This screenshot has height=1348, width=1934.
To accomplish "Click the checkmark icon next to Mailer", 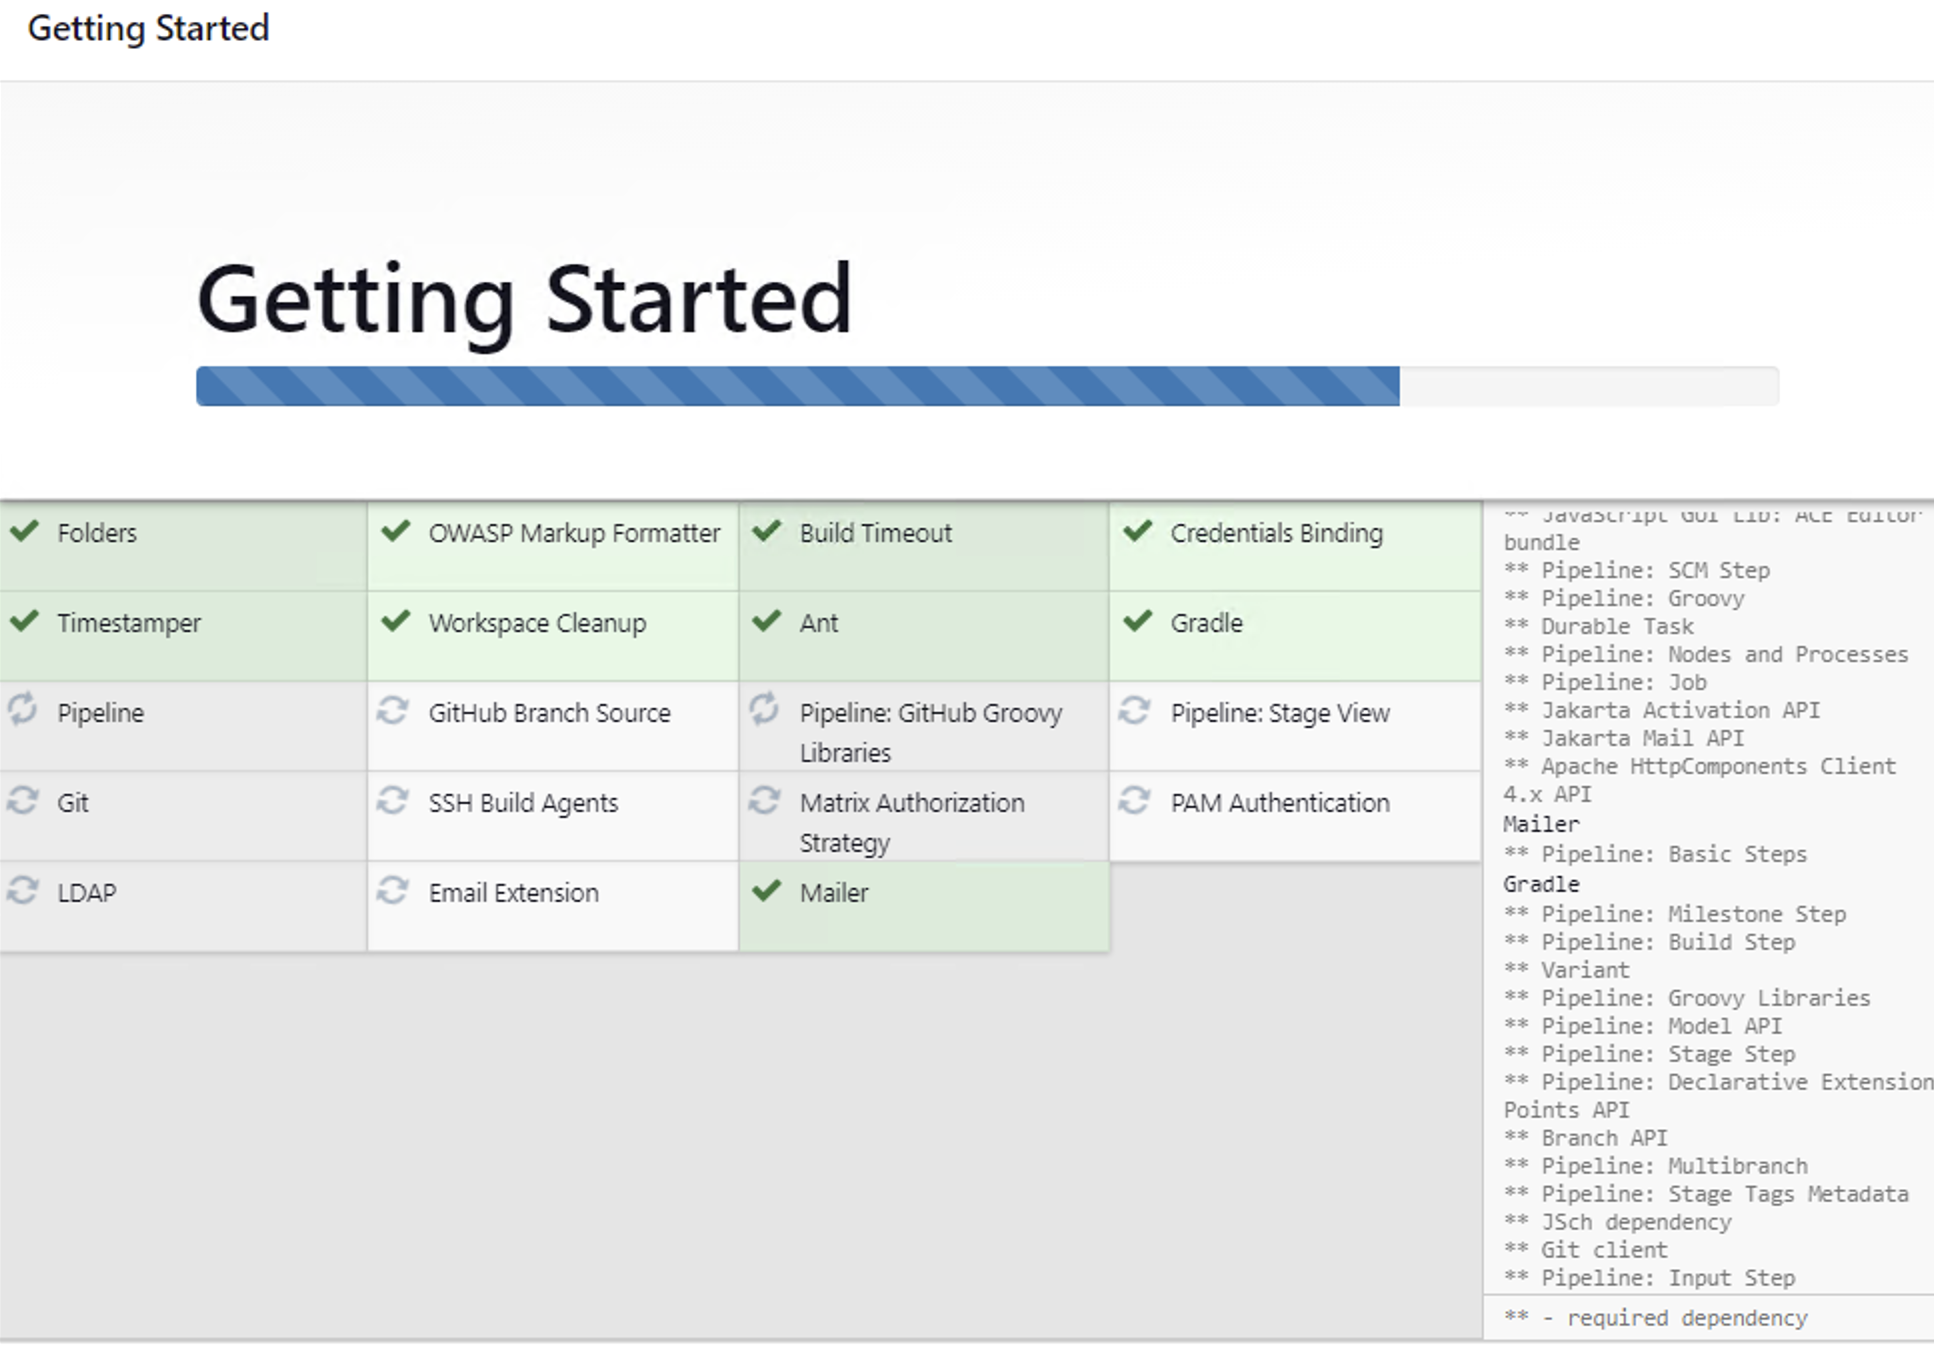I will pos(767,891).
